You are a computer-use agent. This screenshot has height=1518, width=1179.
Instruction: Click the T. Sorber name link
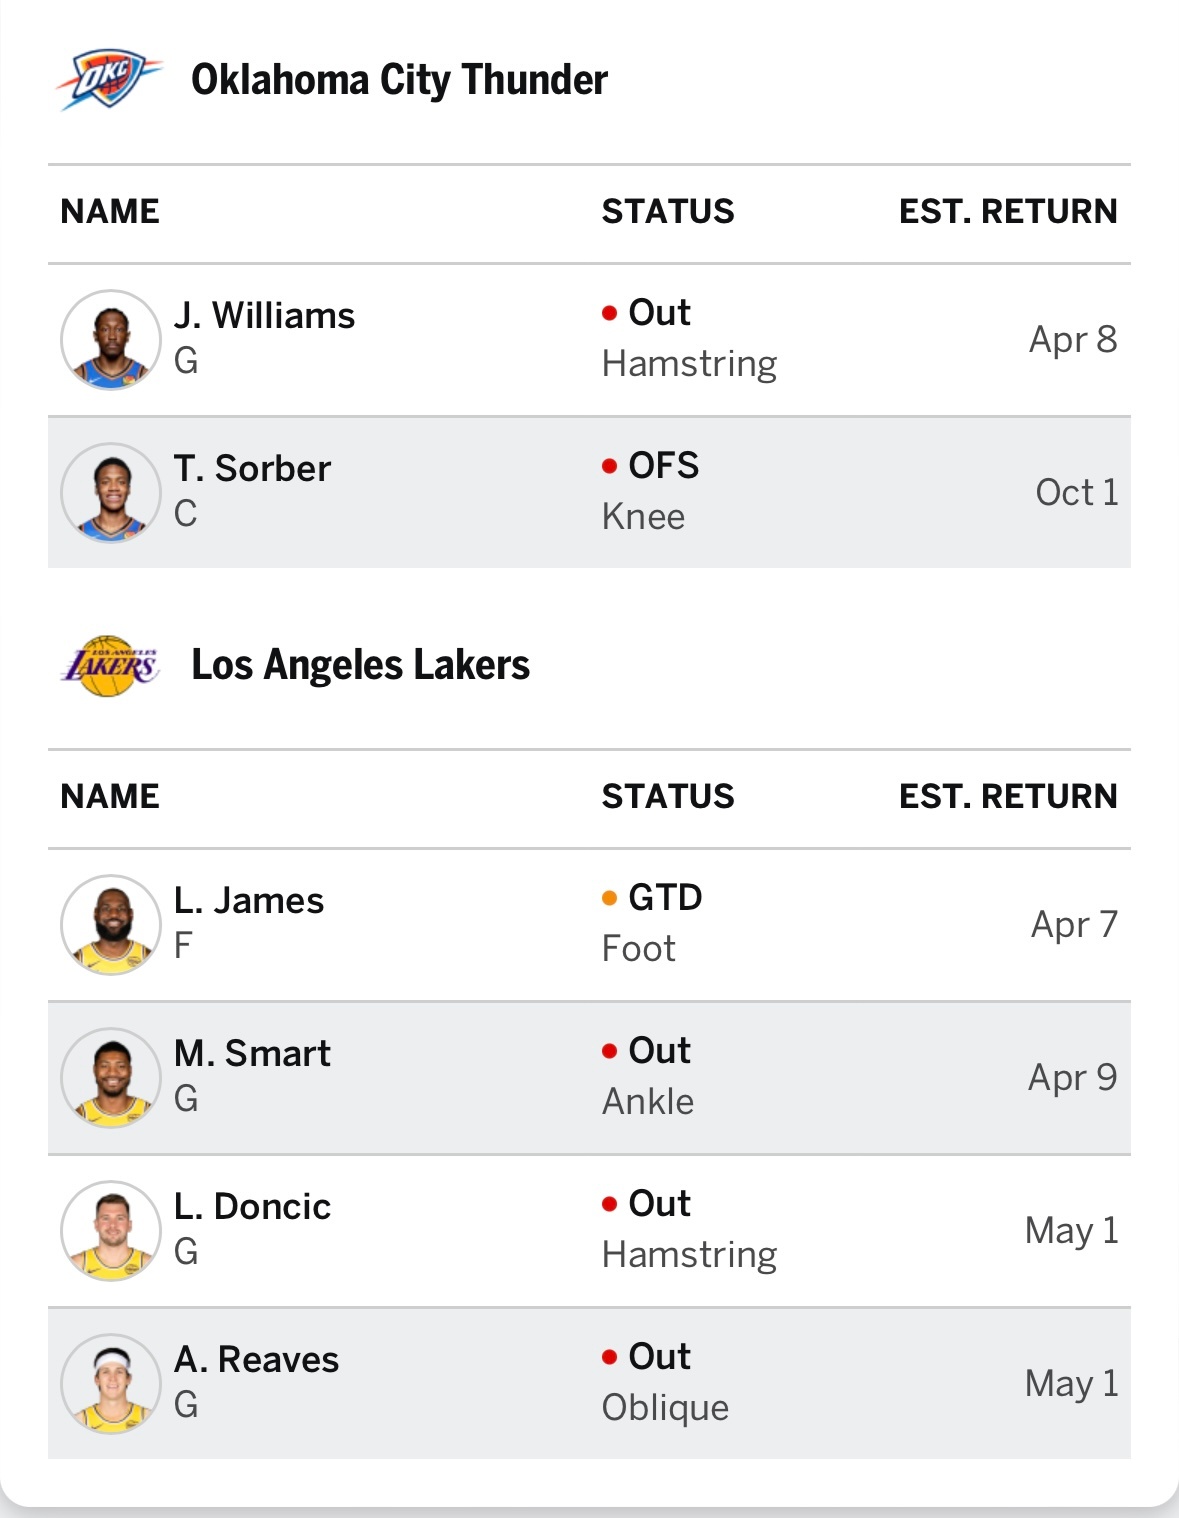(x=252, y=469)
